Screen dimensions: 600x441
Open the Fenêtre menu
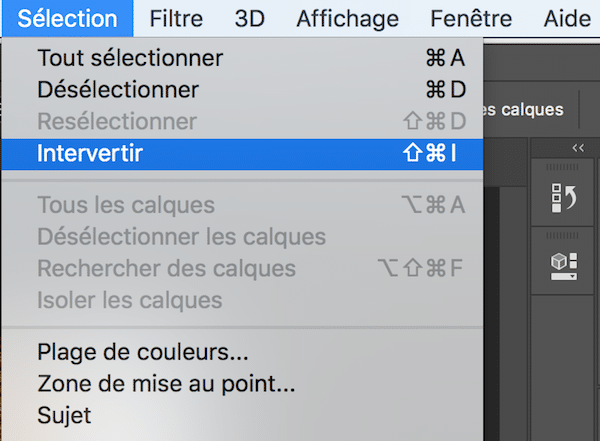click(470, 18)
